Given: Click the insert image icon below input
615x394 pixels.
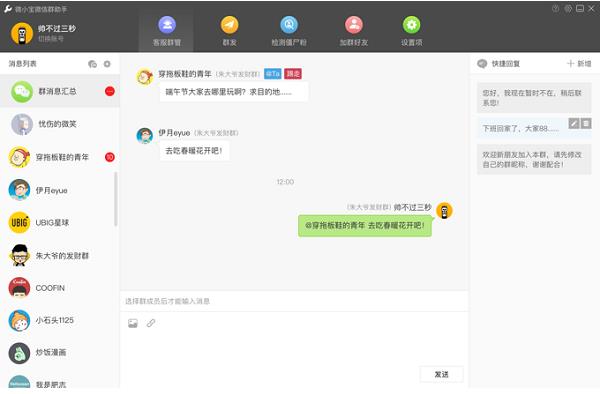Looking at the screenshot, I should pos(133,323).
